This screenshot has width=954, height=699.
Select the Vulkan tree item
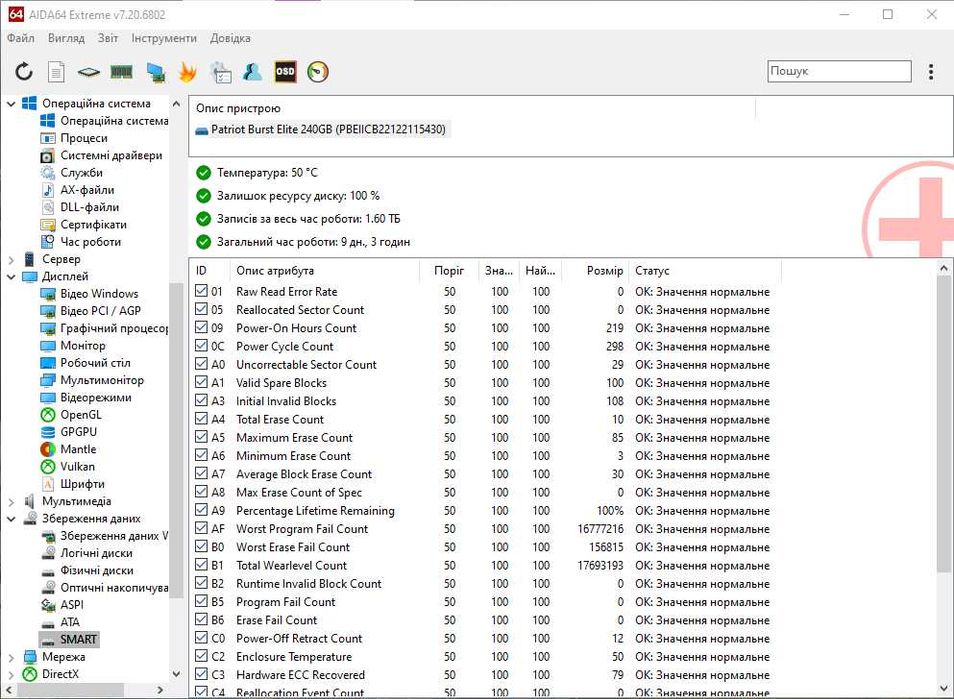(x=77, y=467)
